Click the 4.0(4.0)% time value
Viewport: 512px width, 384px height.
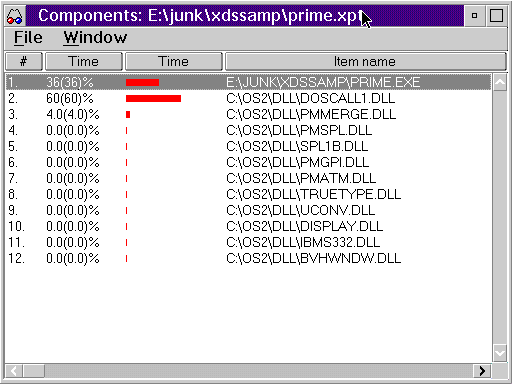pyautogui.click(x=73, y=115)
